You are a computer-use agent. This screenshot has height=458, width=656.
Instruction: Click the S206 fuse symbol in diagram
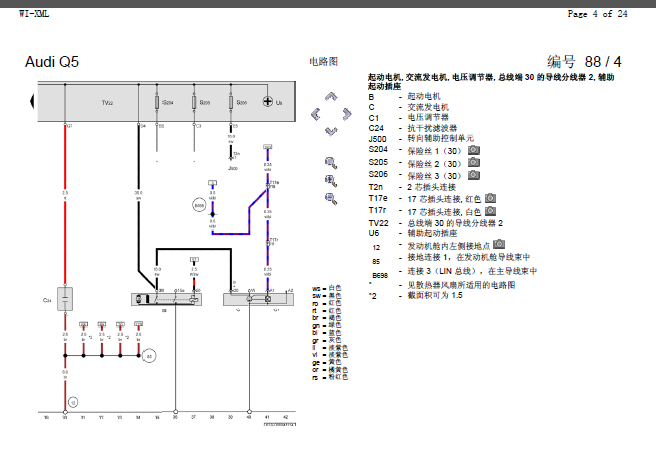click(231, 102)
